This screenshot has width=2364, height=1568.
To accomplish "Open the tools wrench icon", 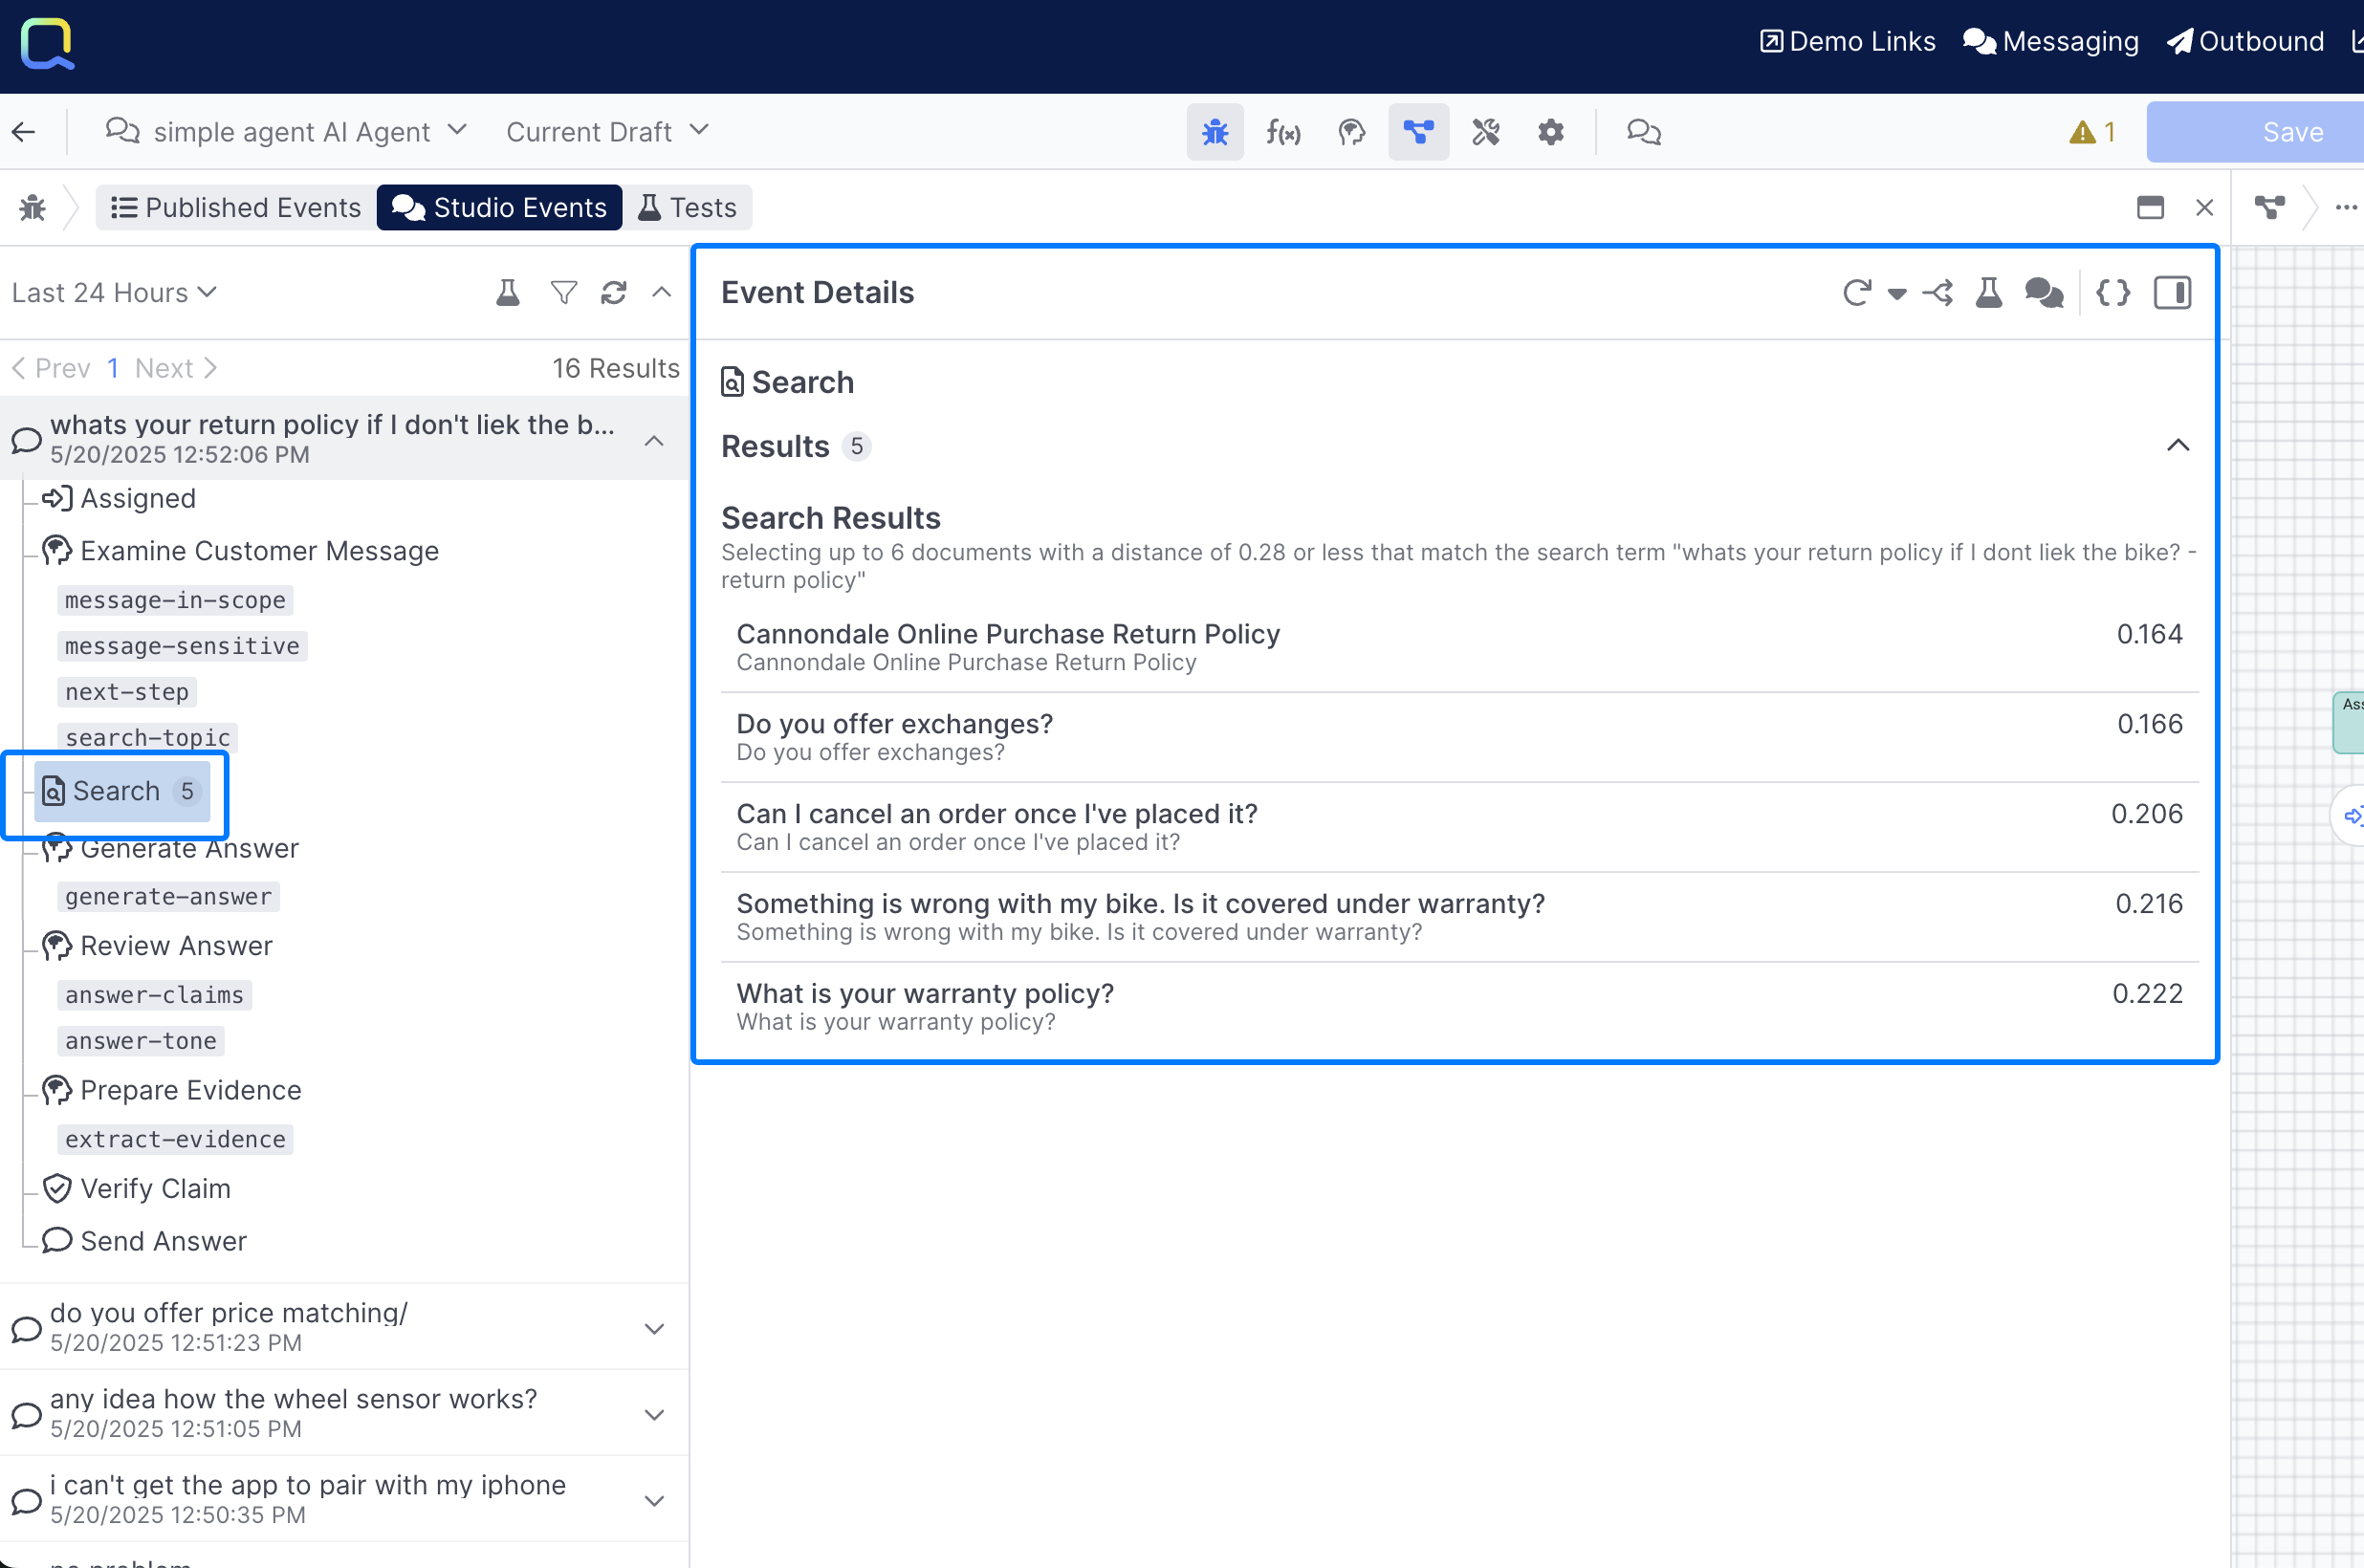I will pos(1485,132).
